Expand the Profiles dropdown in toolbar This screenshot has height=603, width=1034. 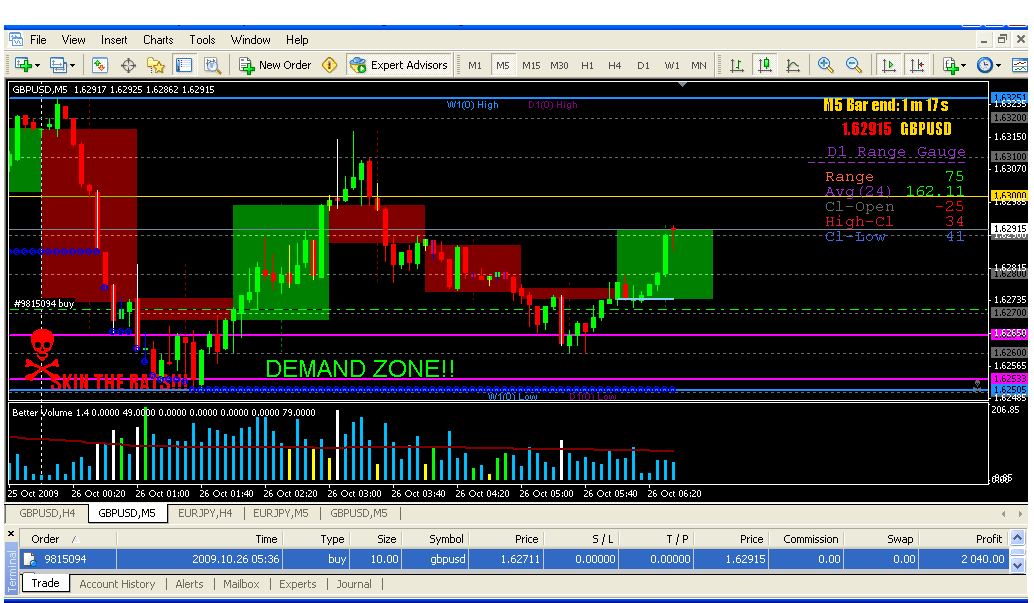(x=73, y=65)
